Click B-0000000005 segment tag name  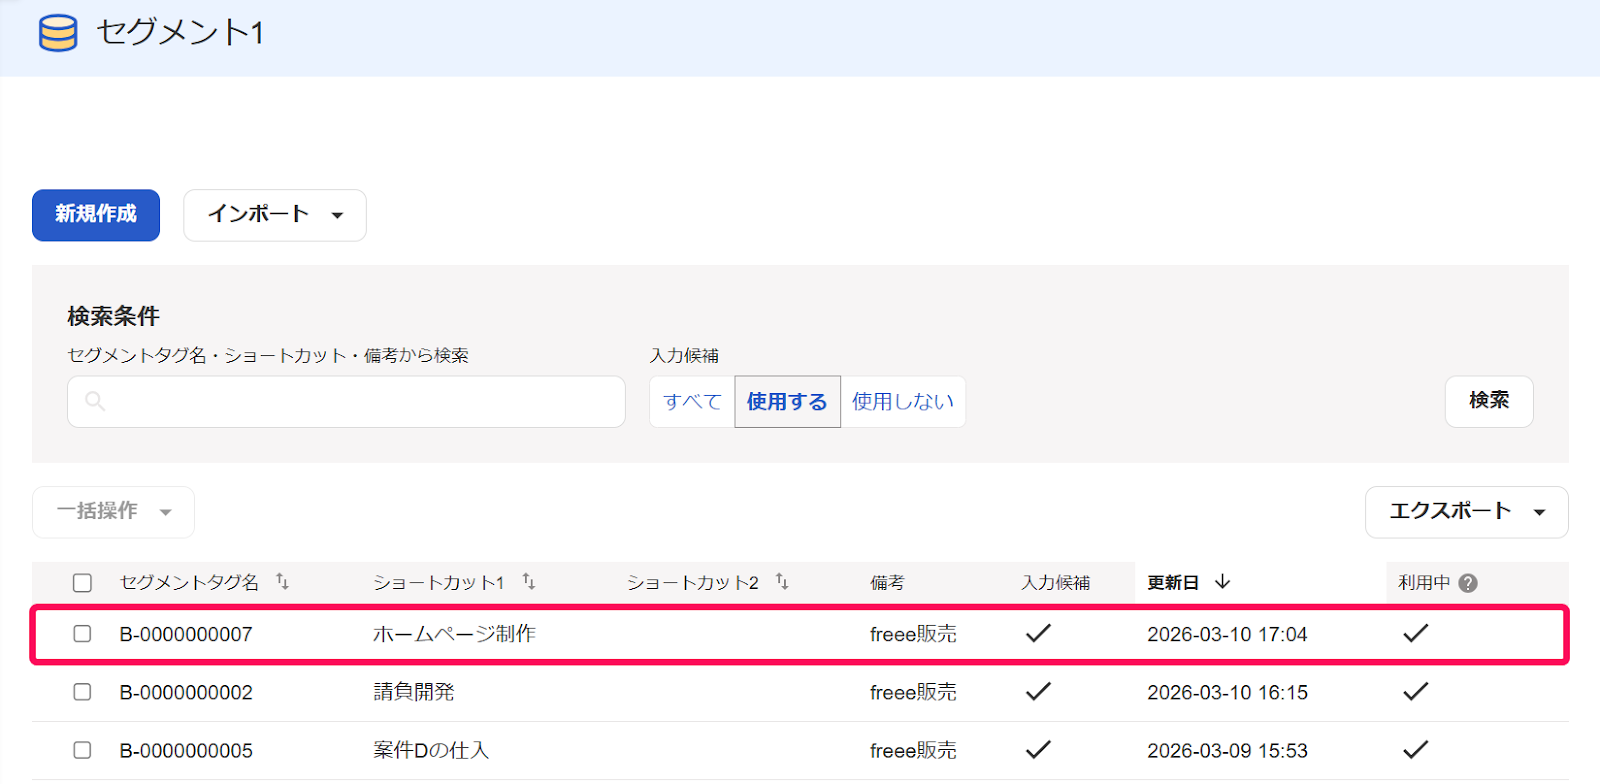[x=186, y=750]
